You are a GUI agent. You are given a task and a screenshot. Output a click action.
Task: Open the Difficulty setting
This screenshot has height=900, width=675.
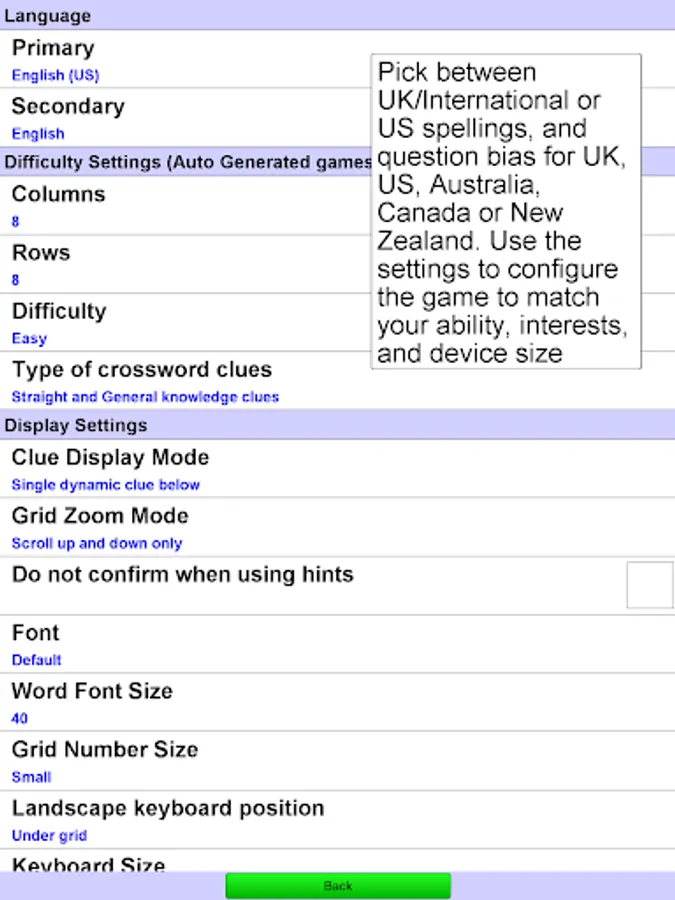tap(180, 323)
